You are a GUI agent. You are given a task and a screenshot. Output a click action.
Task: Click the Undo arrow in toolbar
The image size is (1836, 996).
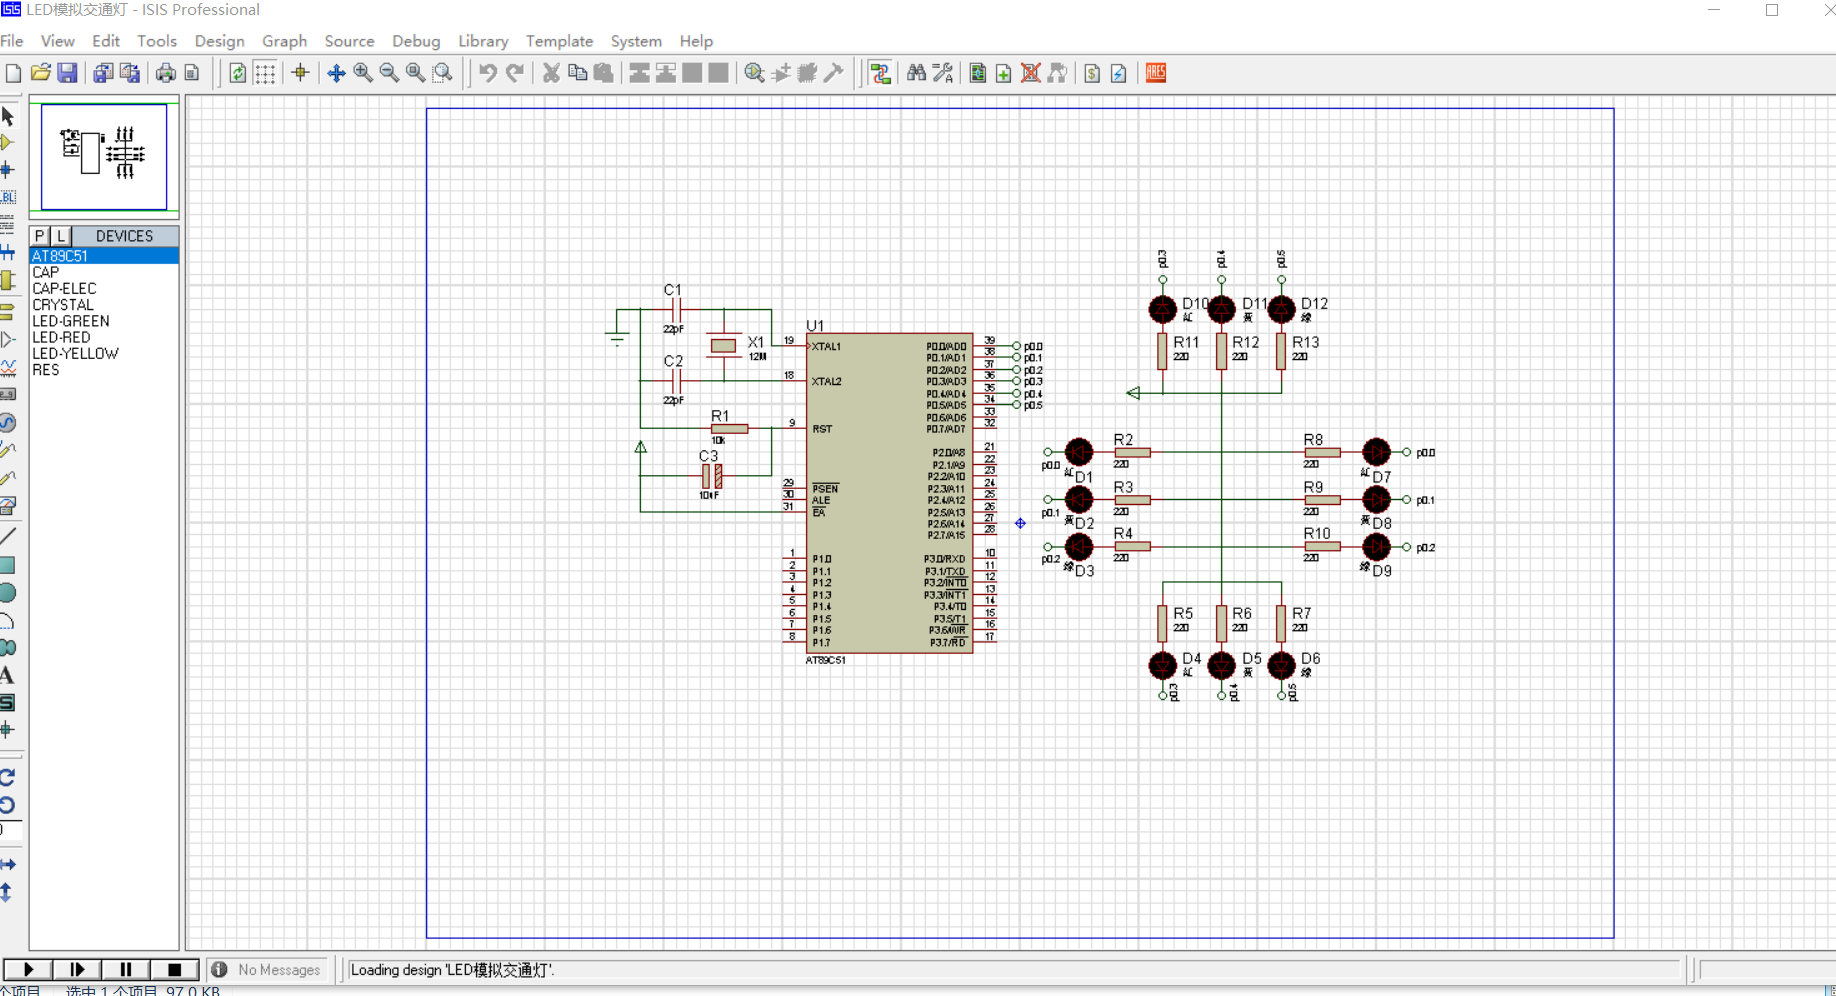487,73
